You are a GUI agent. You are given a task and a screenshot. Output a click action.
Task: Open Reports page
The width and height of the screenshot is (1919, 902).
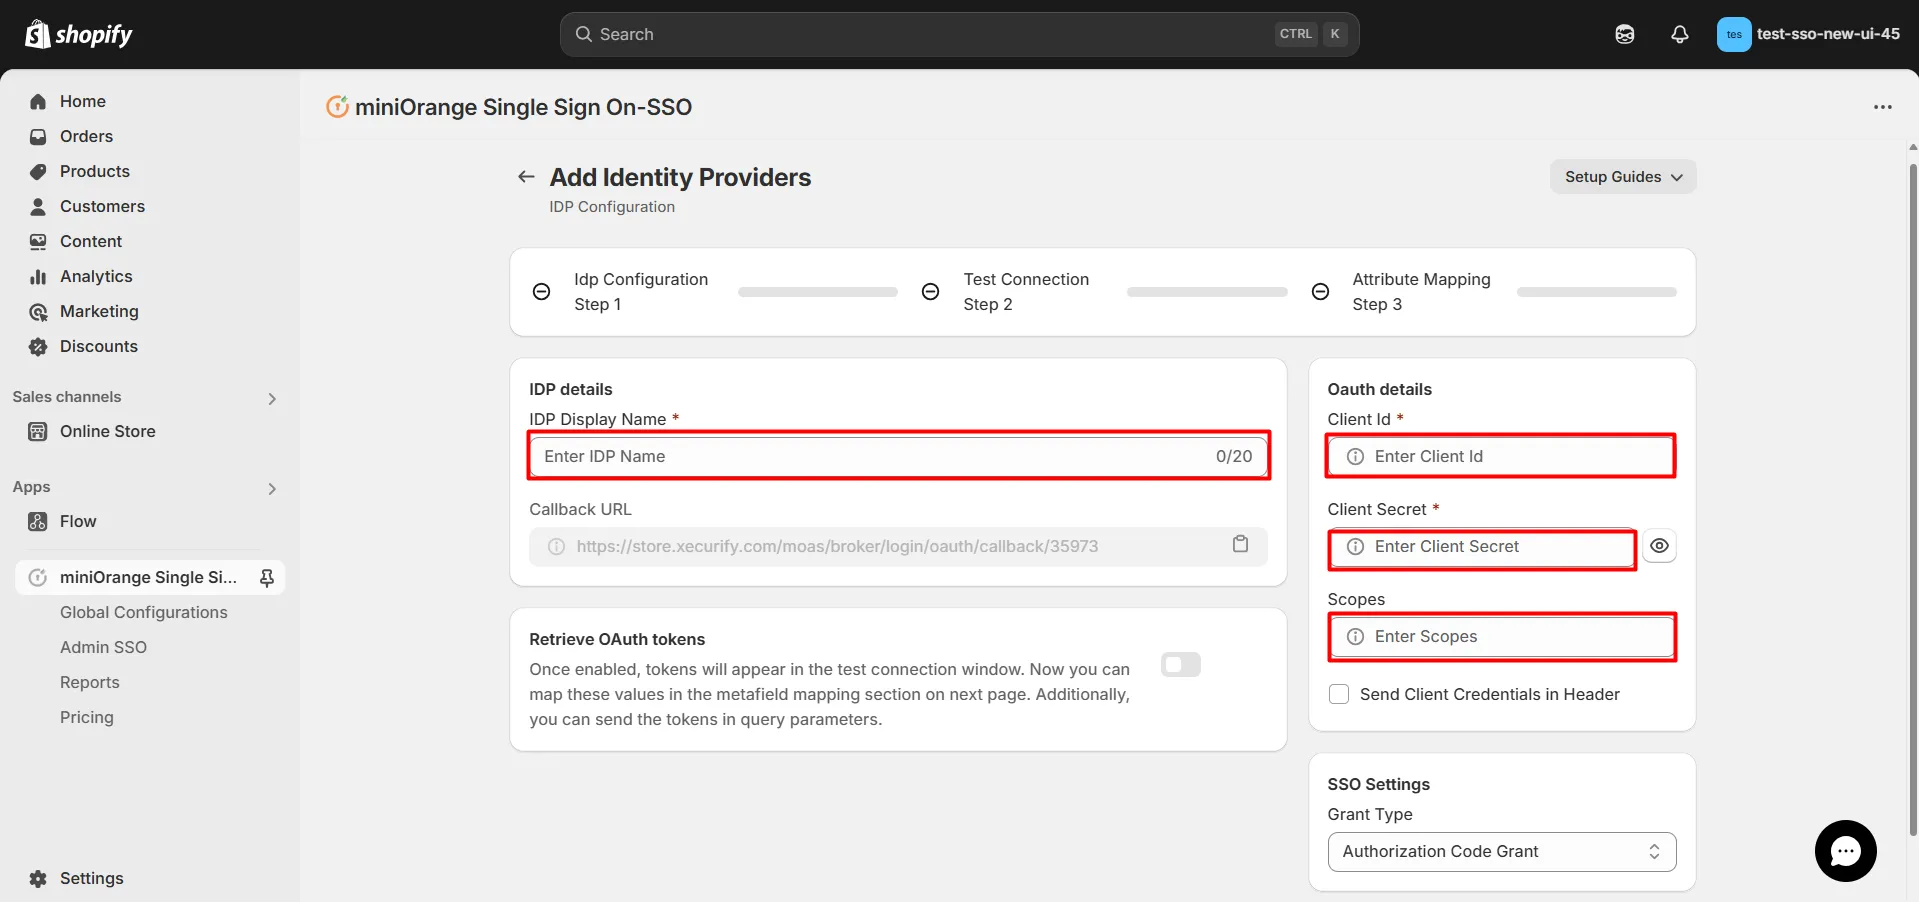[x=89, y=682]
